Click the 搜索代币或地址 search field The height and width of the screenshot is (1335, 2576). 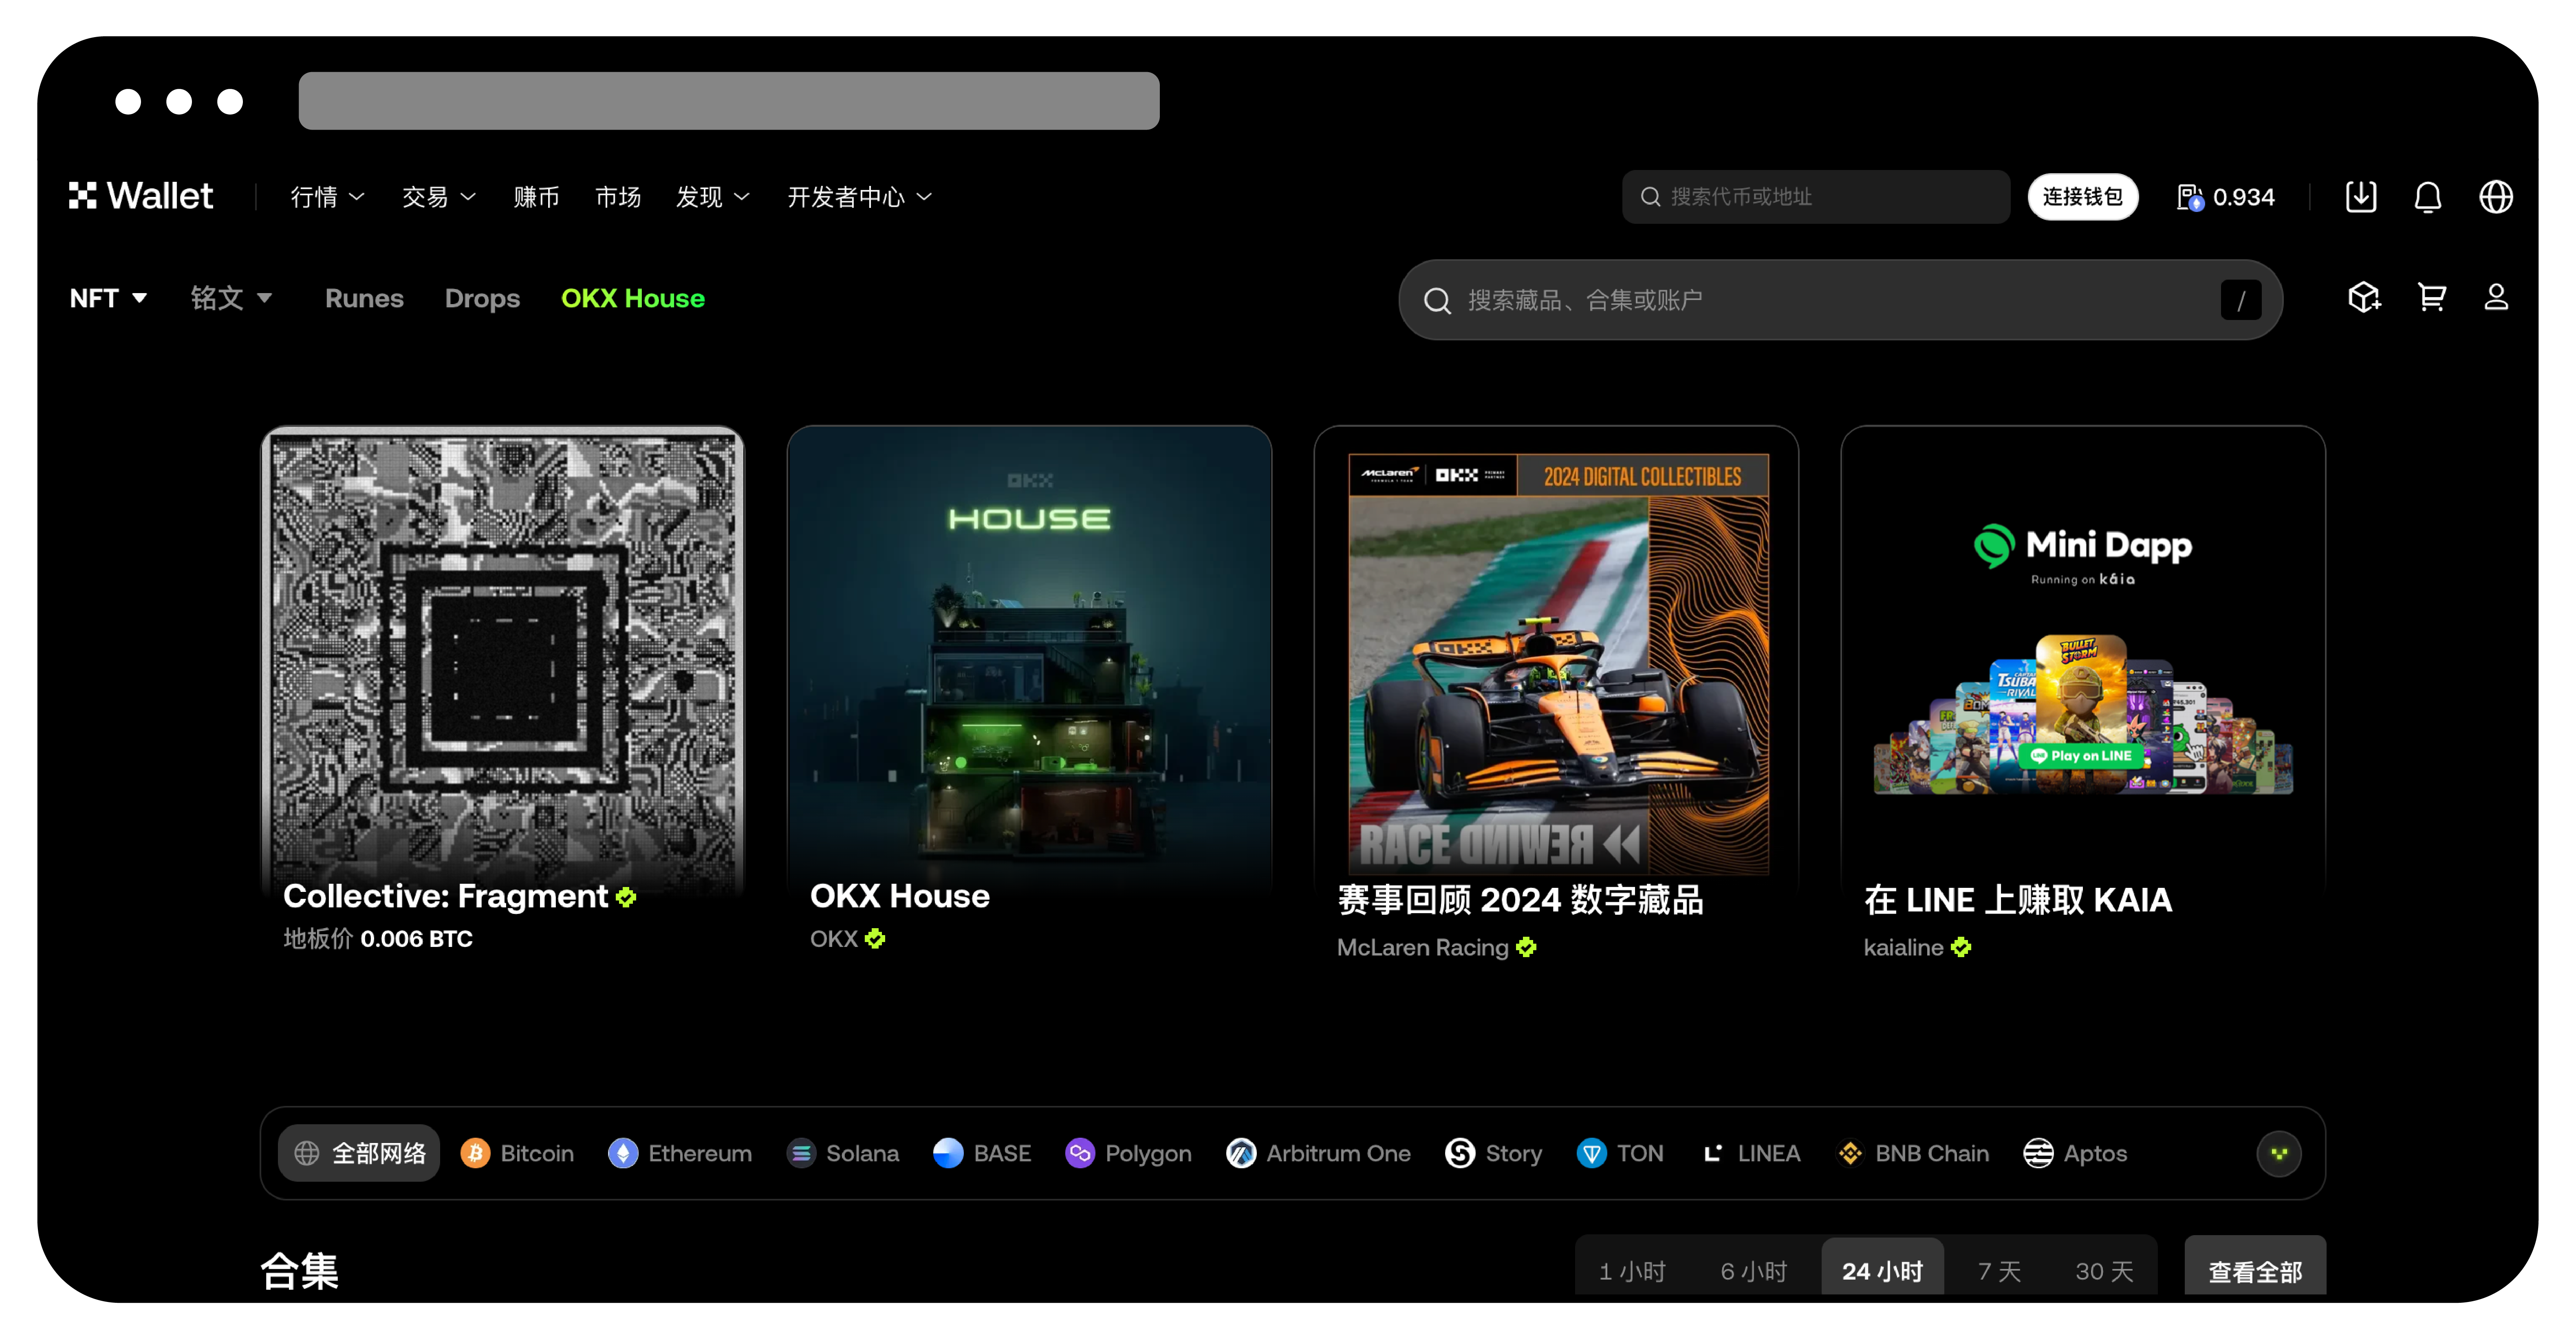(x=1816, y=196)
